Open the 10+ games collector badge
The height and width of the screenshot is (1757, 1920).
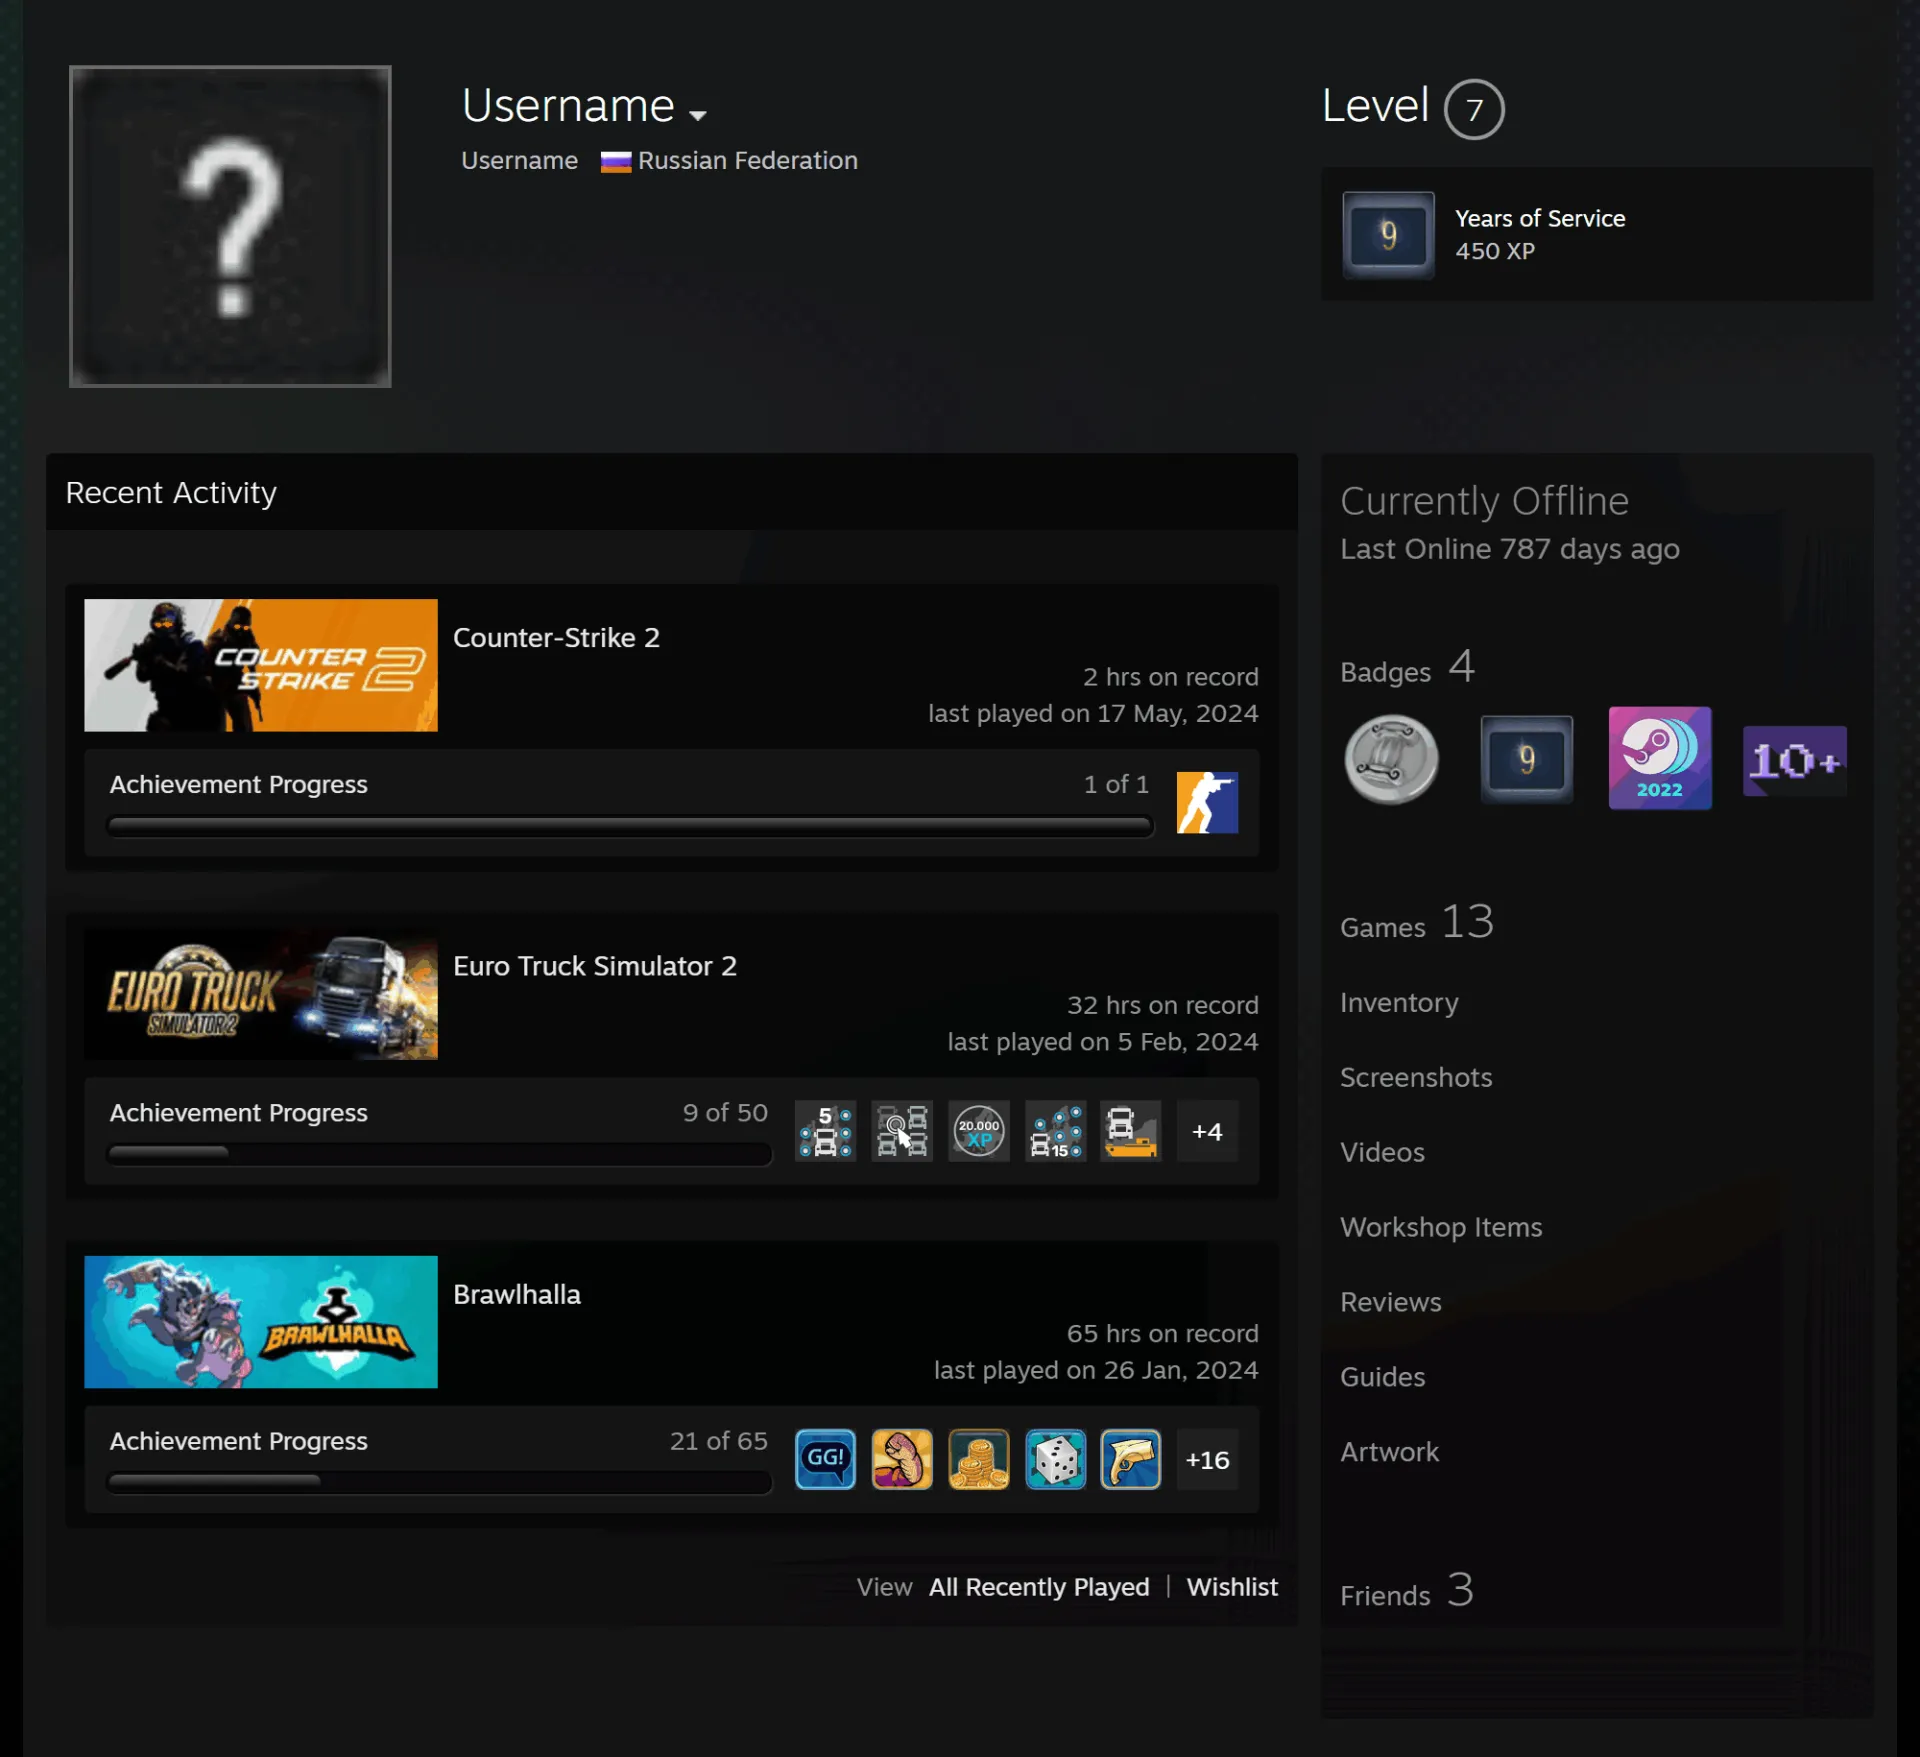point(1794,761)
